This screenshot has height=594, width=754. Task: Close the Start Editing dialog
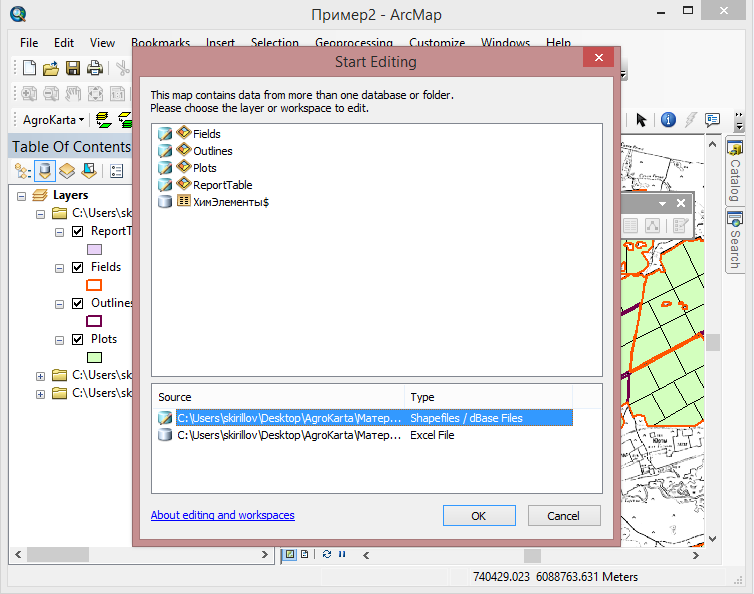(599, 58)
